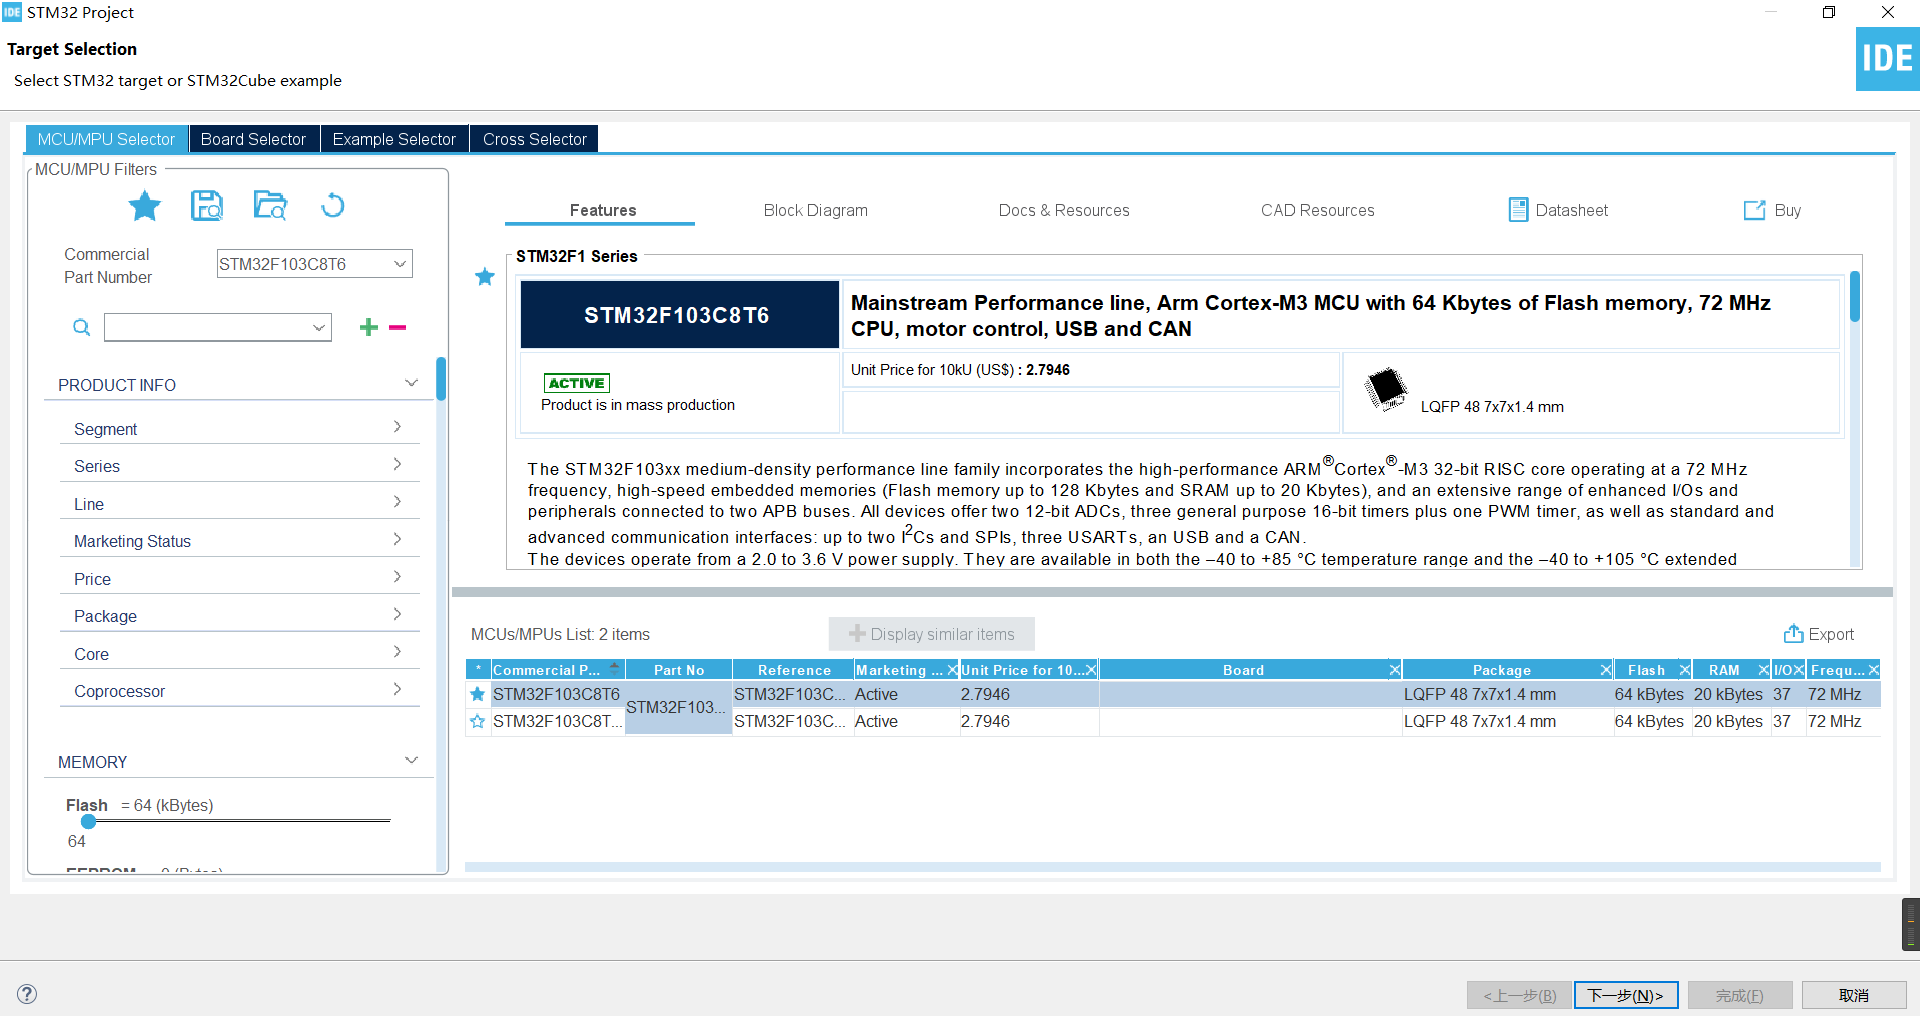
Task: Expand the Price filter
Action: tap(397, 577)
